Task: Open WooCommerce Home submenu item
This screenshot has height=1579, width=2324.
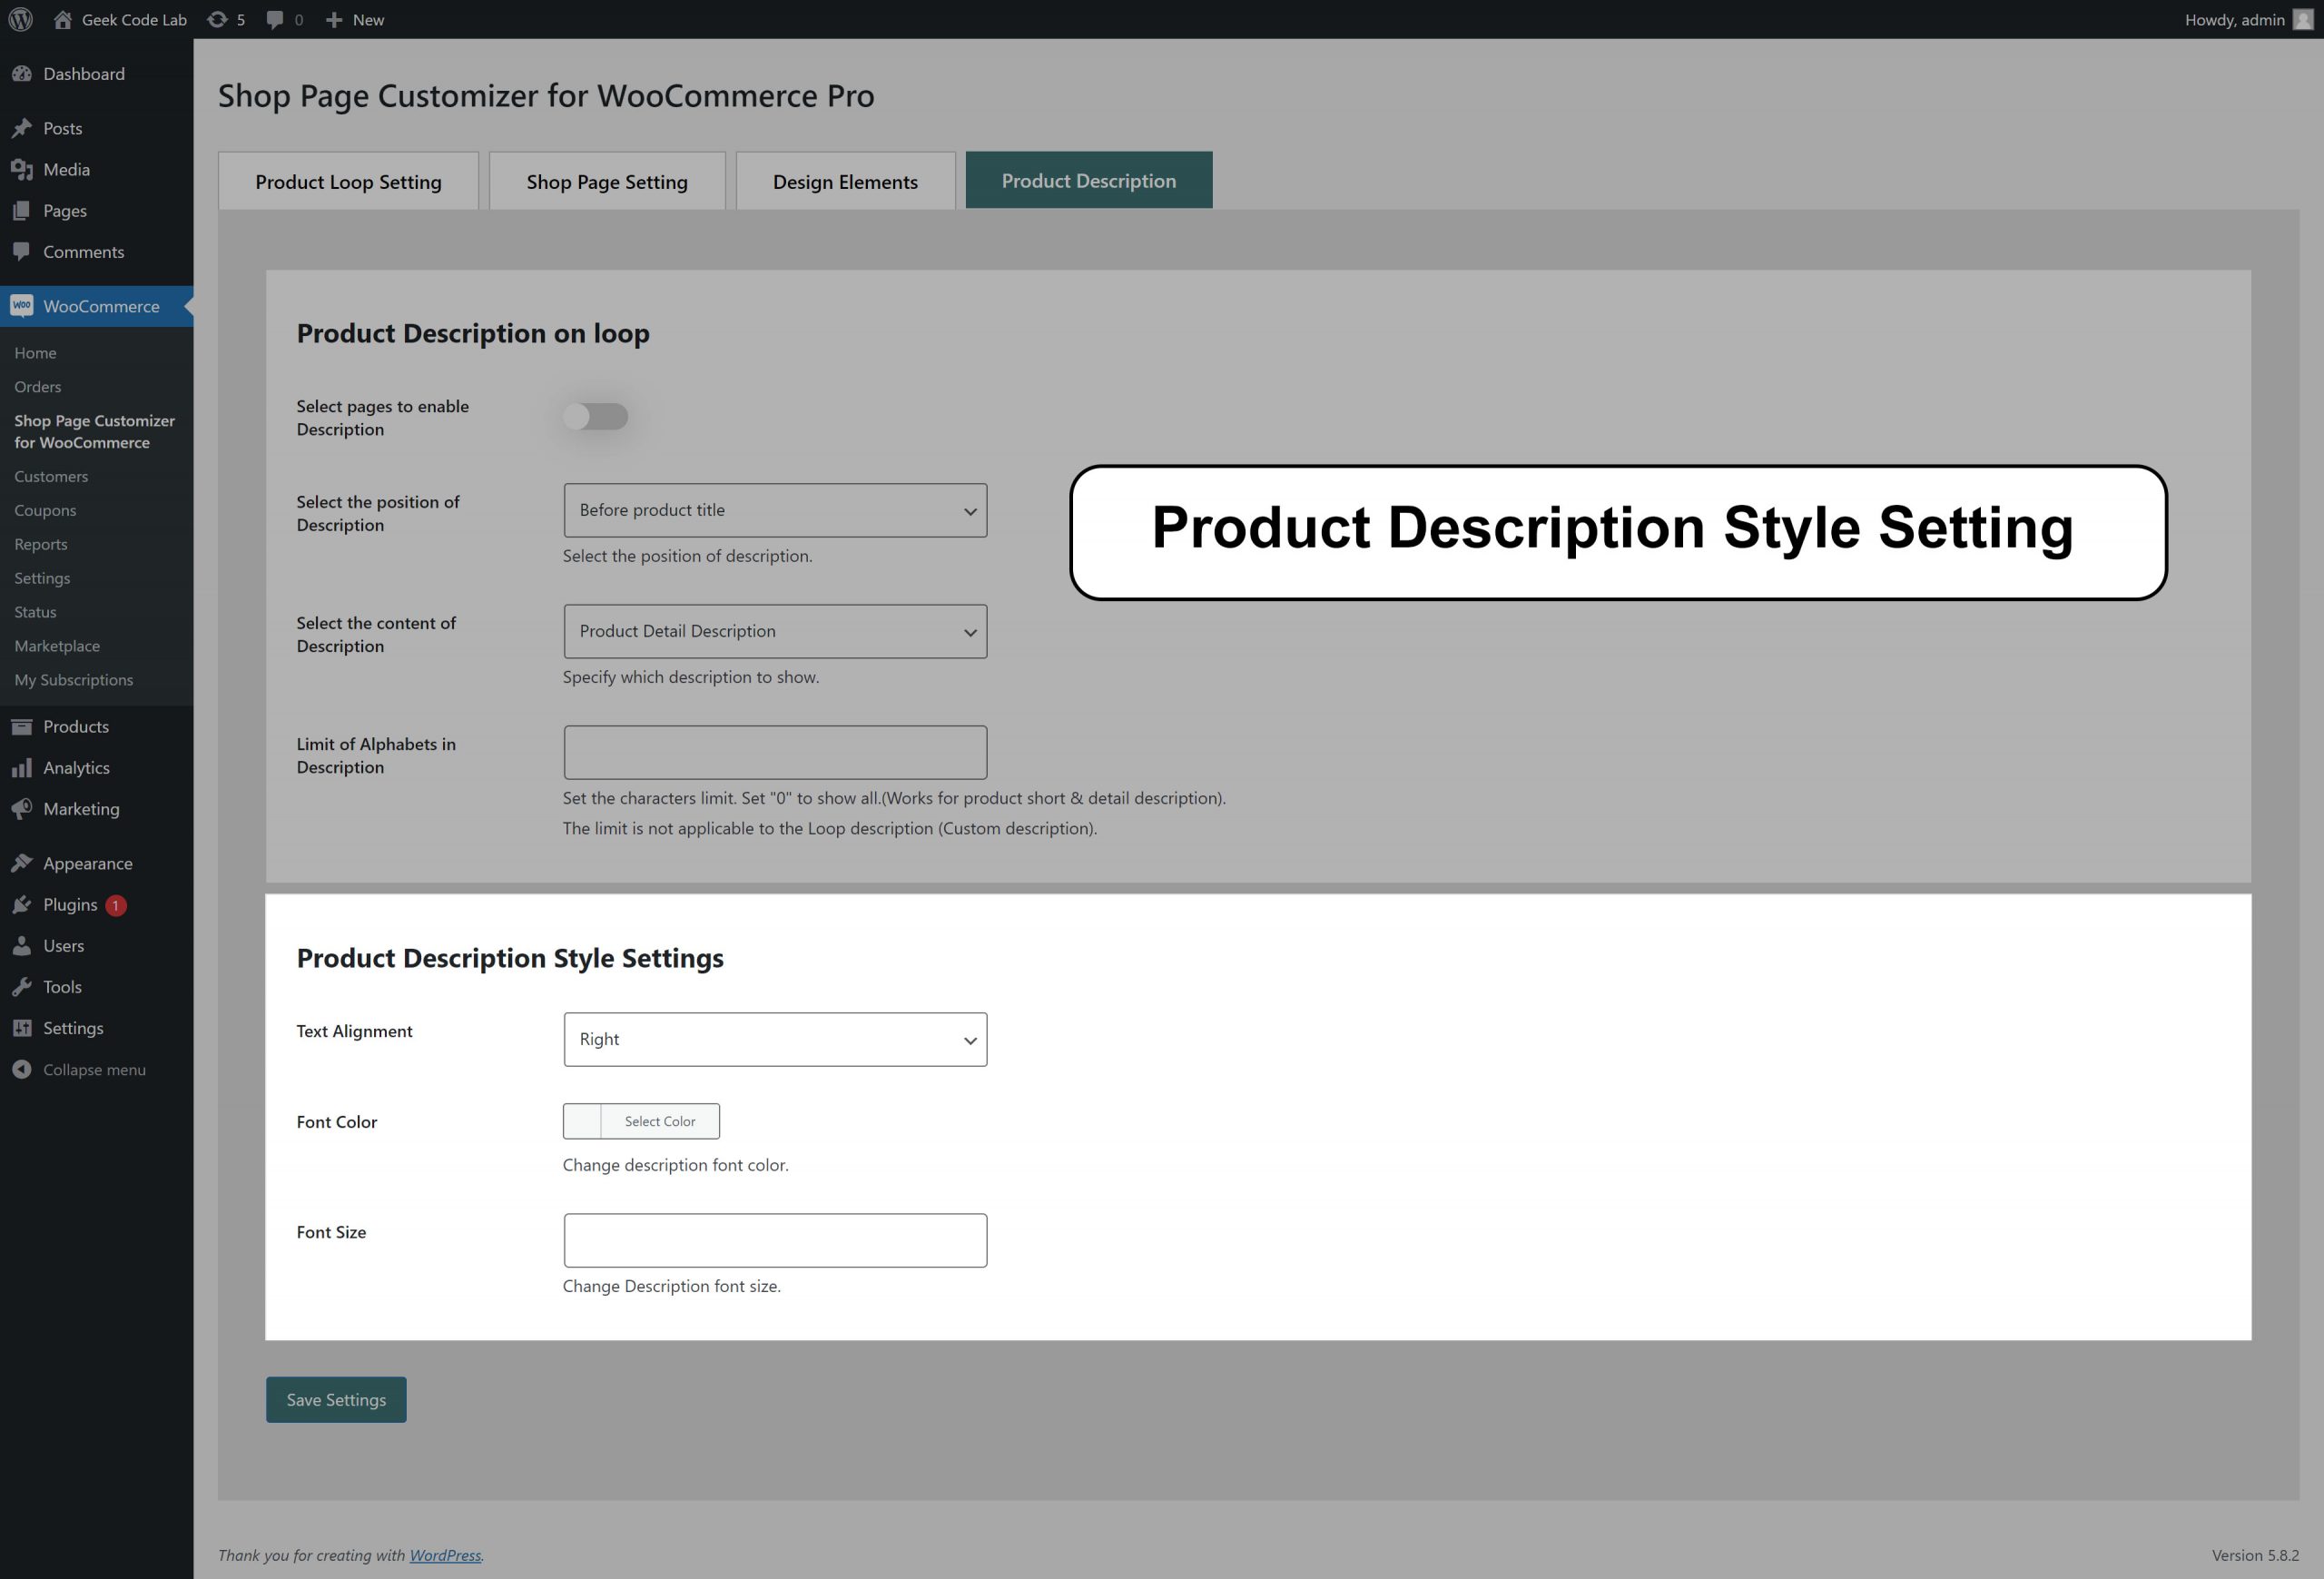Action: coord(35,353)
